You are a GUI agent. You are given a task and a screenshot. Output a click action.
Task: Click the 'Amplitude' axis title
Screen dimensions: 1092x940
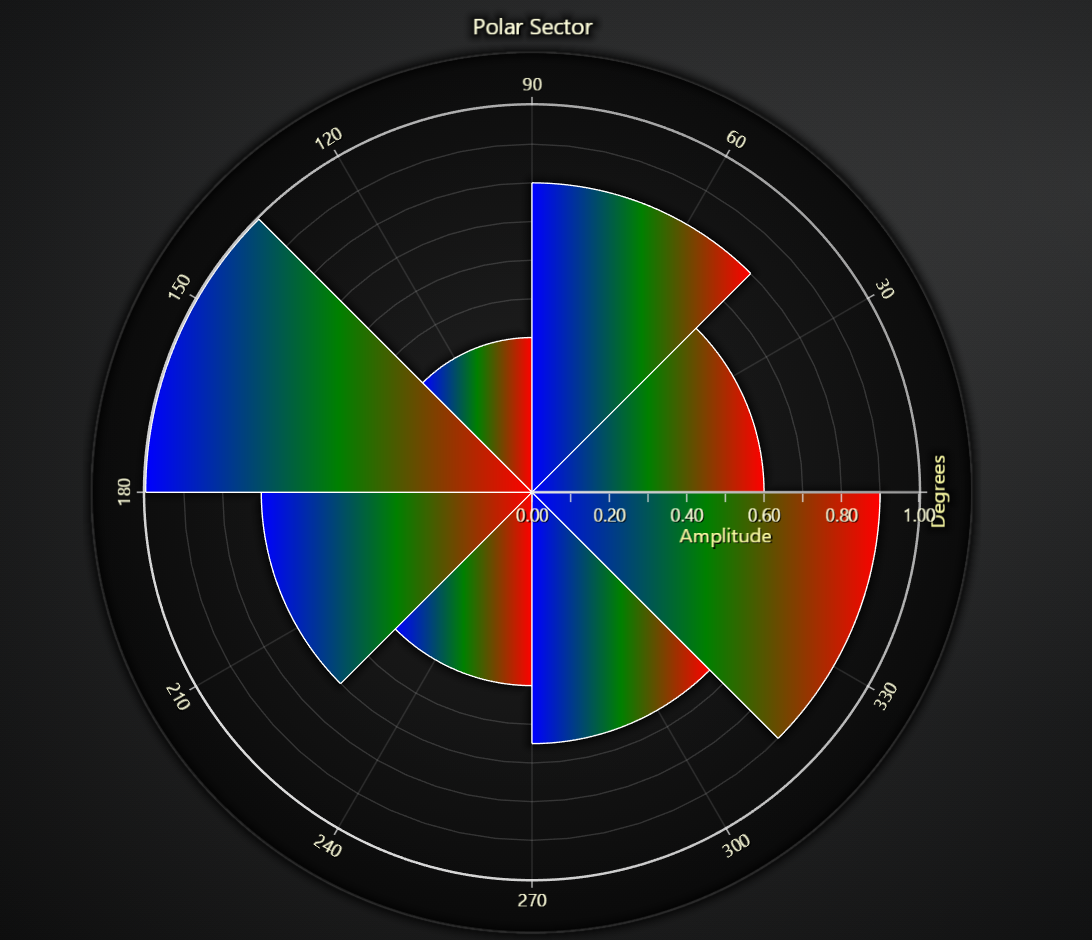click(725, 536)
